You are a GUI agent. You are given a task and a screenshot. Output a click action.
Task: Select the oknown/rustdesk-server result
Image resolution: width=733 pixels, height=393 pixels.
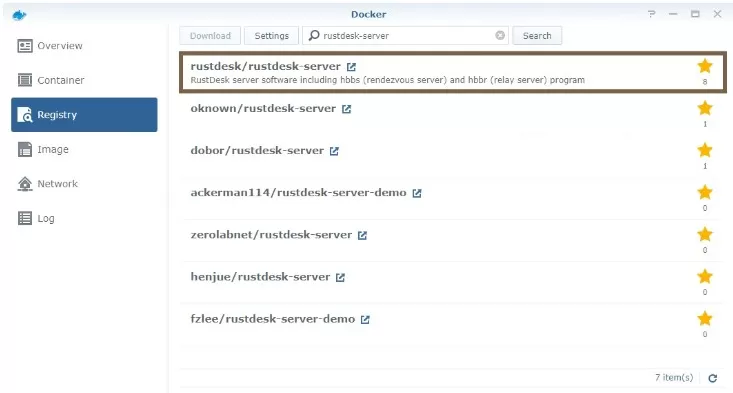coord(453,114)
